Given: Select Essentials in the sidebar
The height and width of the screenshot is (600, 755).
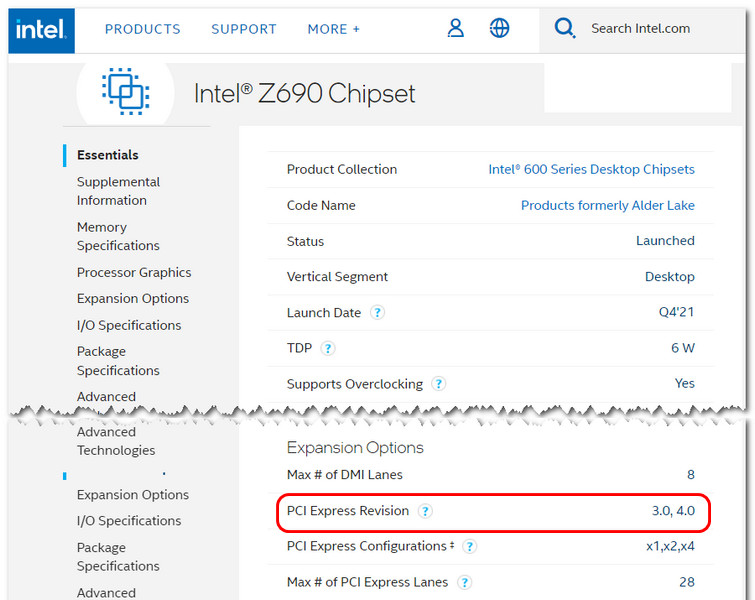Looking at the screenshot, I should point(108,155).
